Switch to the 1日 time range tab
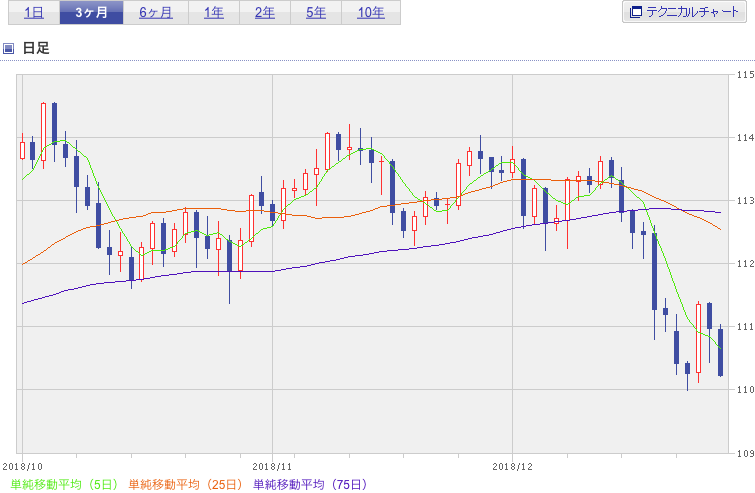Image resolution: width=755 pixels, height=493 pixels. (x=34, y=13)
